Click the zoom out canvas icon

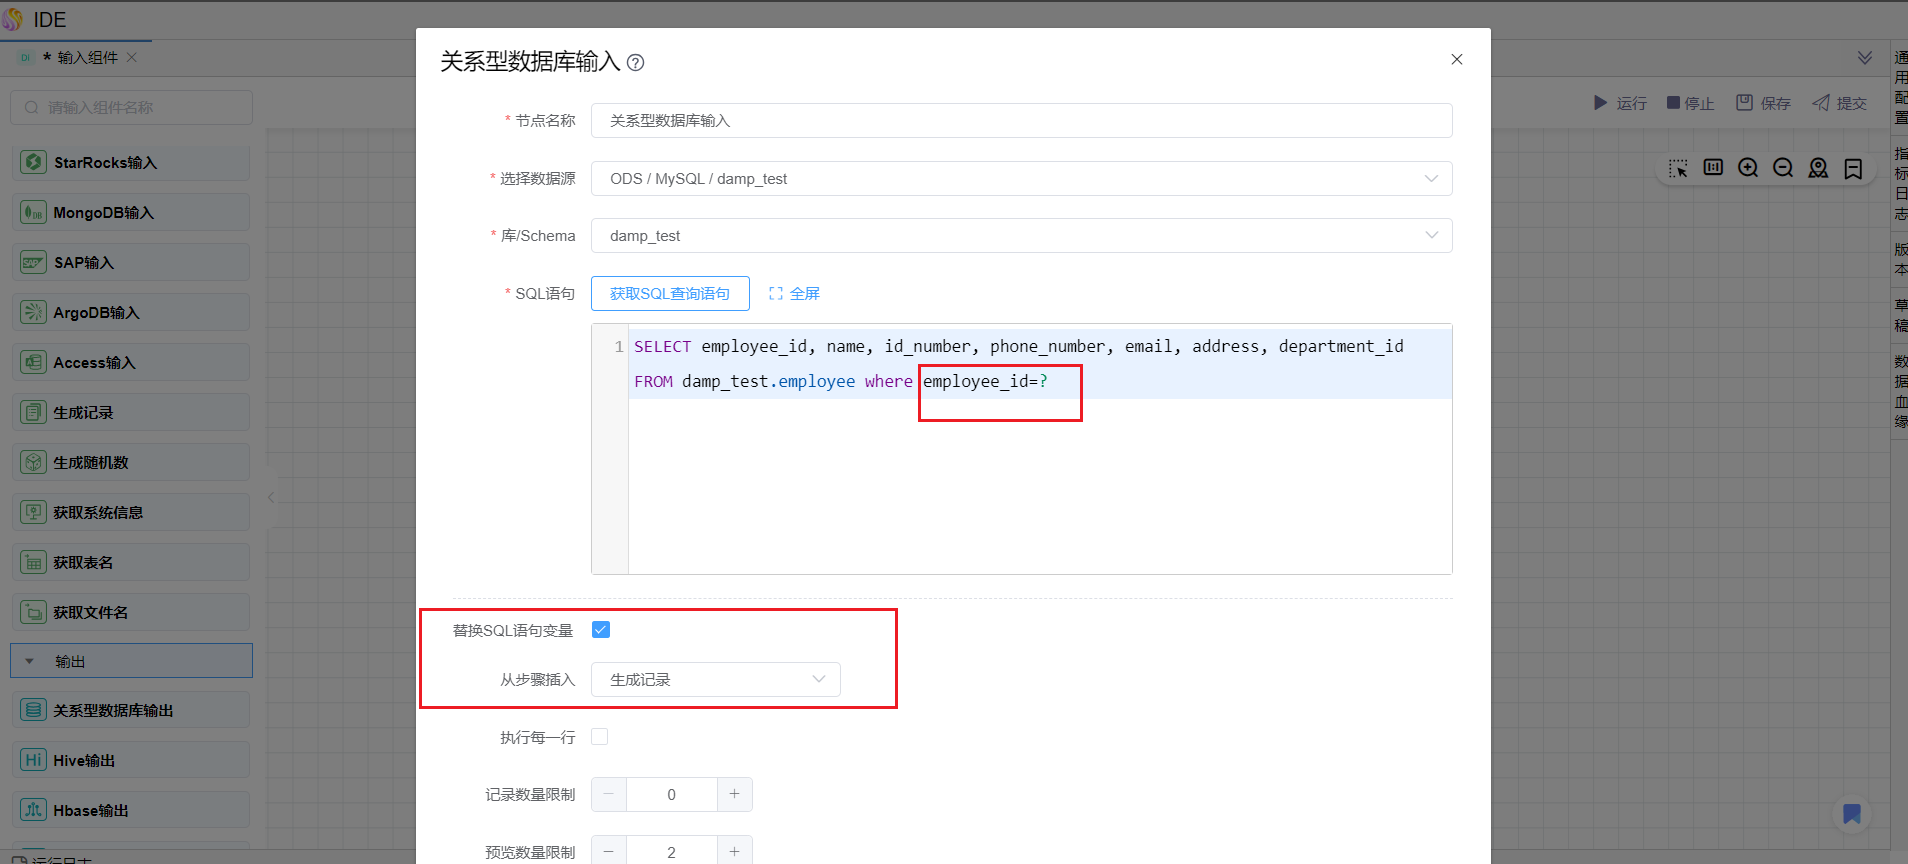tap(1782, 168)
